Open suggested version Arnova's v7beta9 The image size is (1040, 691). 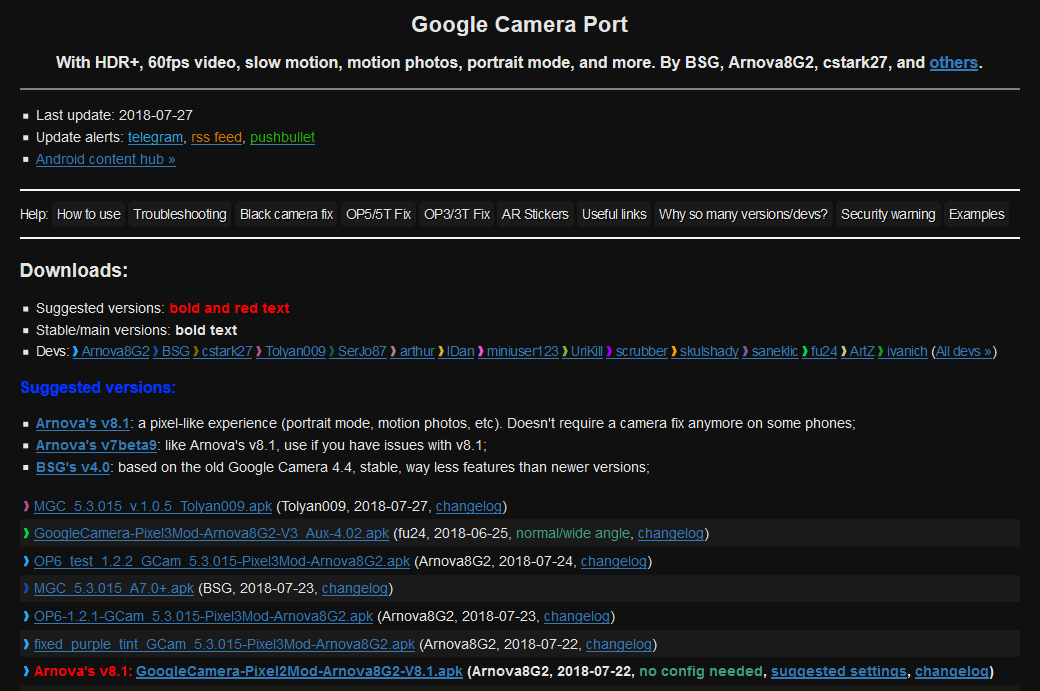click(96, 445)
